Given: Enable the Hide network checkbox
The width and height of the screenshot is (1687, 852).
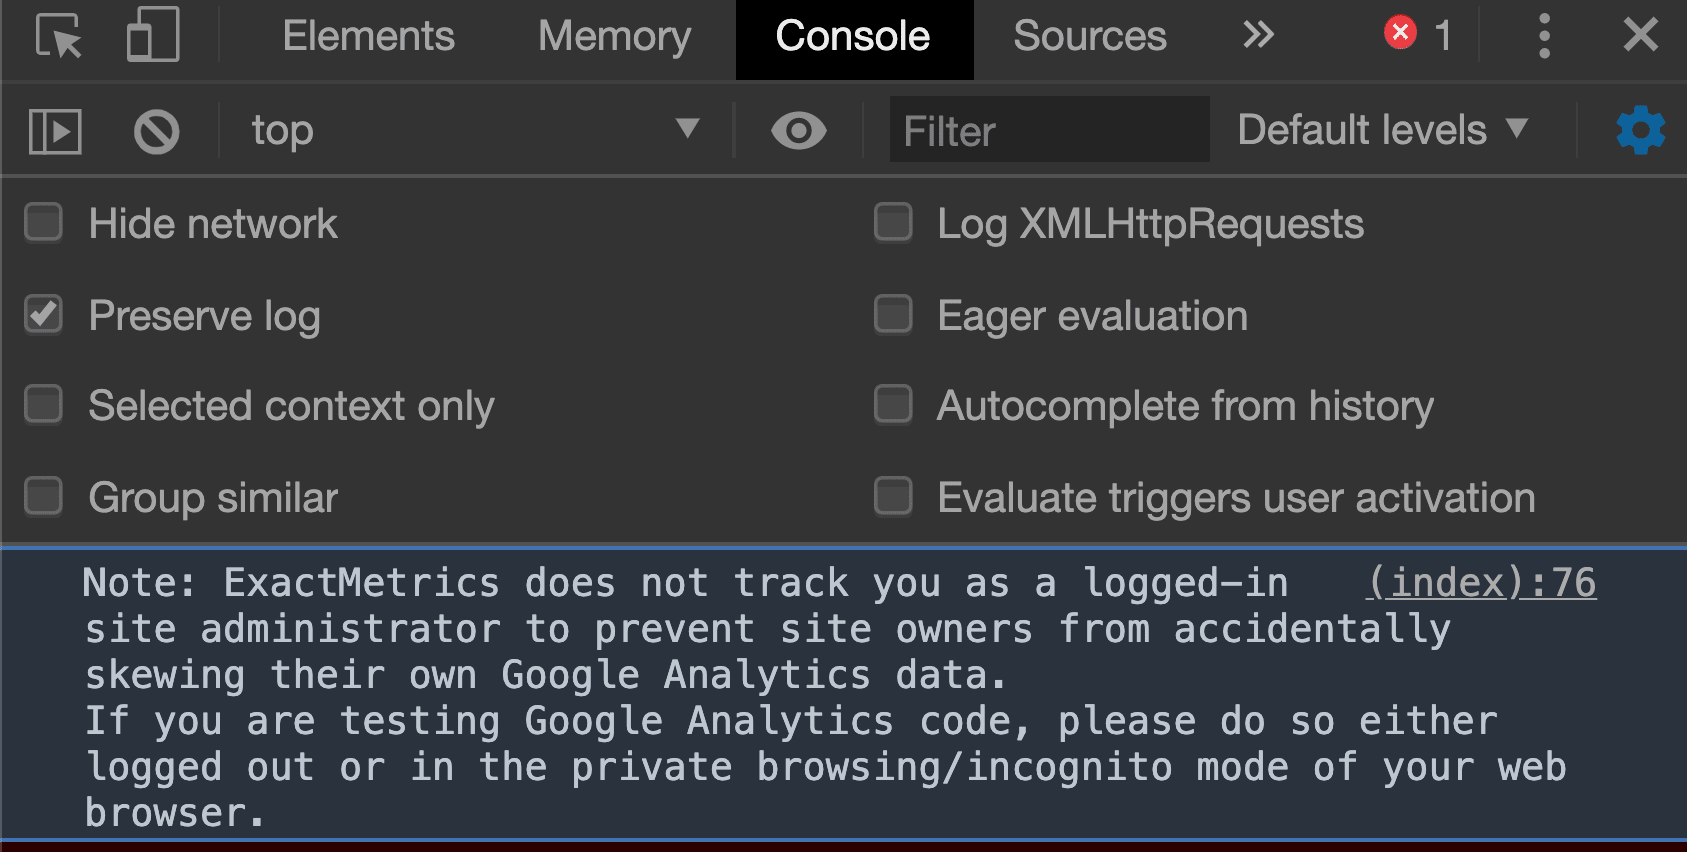Looking at the screenshot, I should (x=43, y=223).
